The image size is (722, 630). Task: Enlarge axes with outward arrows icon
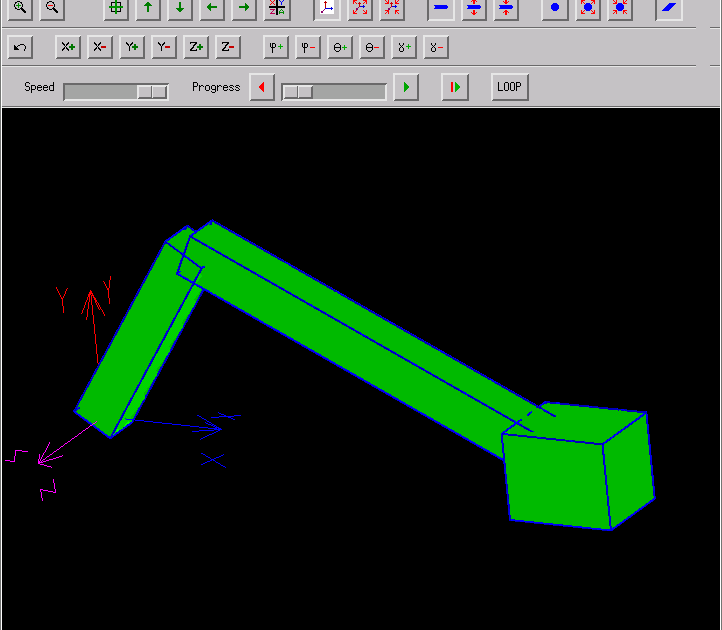(x=360, y=8)
